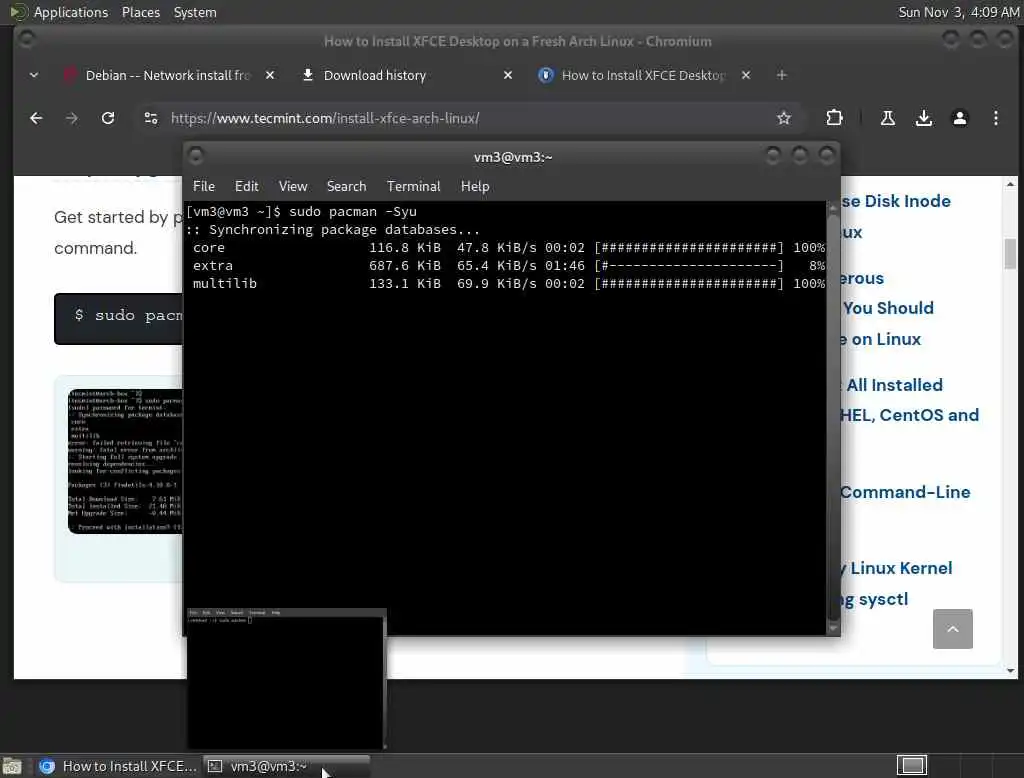Bookmark this page with the star icon

click(x=784, y=118)
